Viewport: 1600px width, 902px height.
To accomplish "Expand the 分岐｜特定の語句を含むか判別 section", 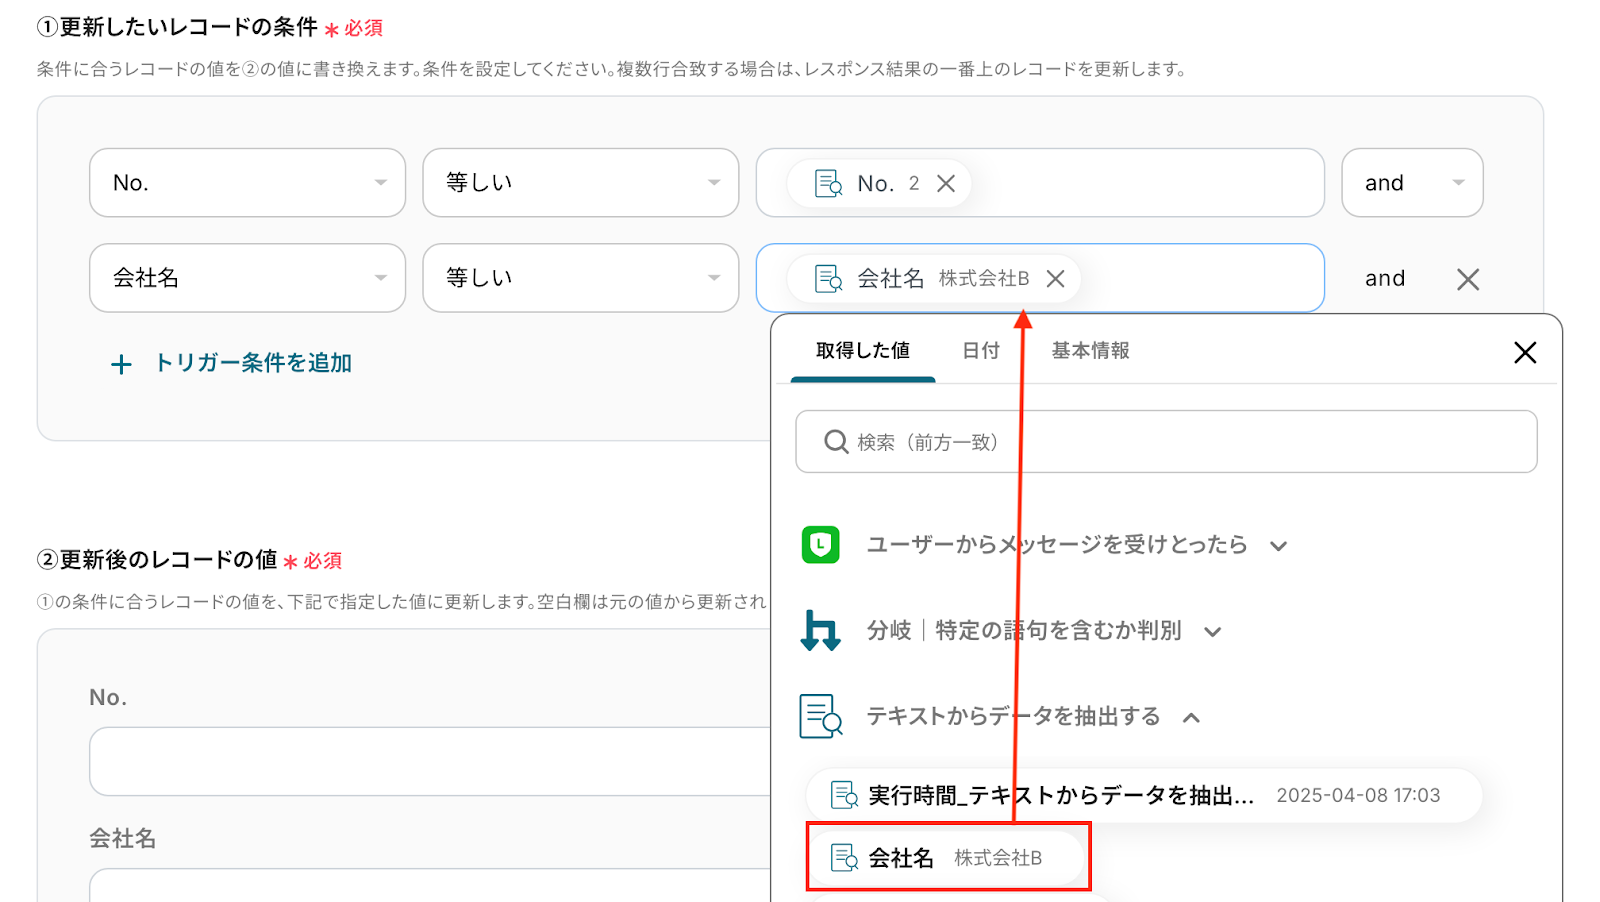I will 1212,632.
